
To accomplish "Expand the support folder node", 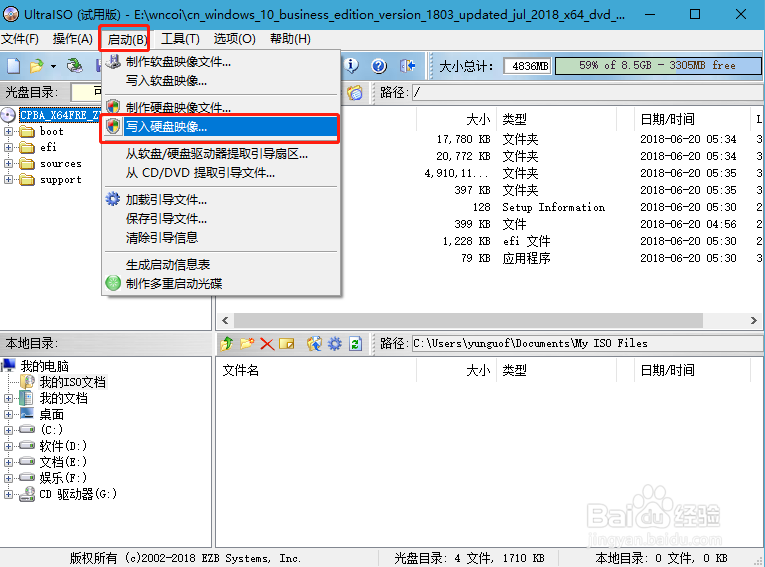I will pyautogui.click(x=8, y=180).
